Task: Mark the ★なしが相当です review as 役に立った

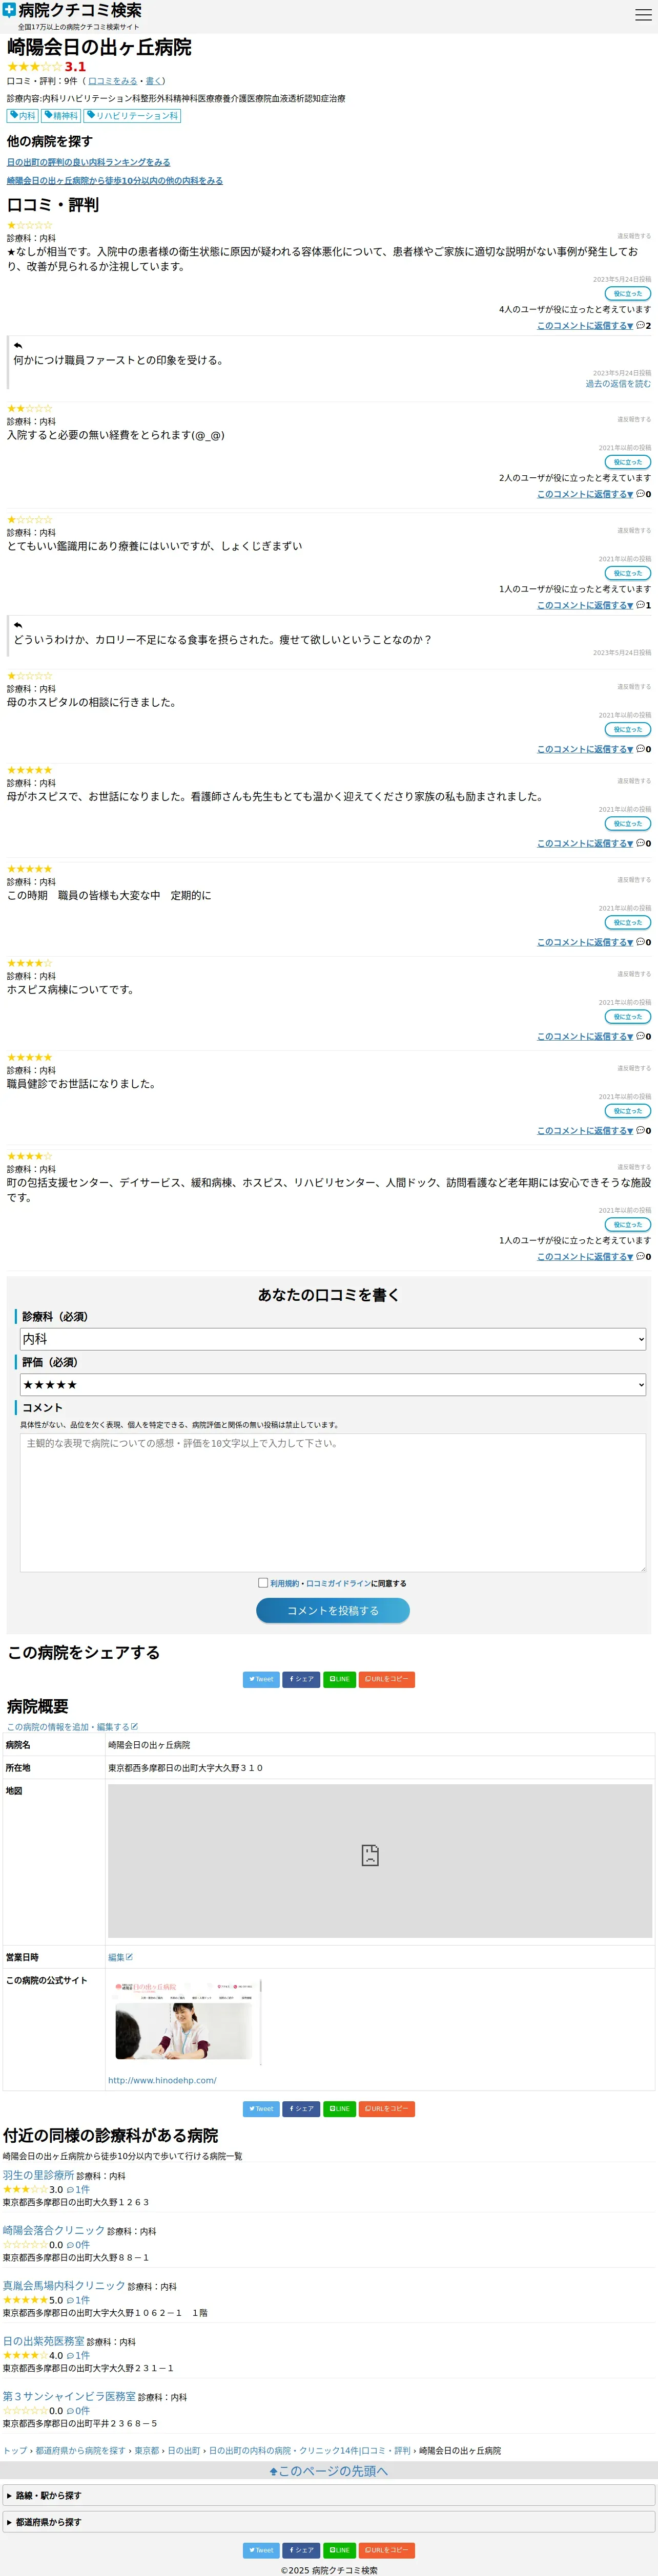Action: (628, 294)
